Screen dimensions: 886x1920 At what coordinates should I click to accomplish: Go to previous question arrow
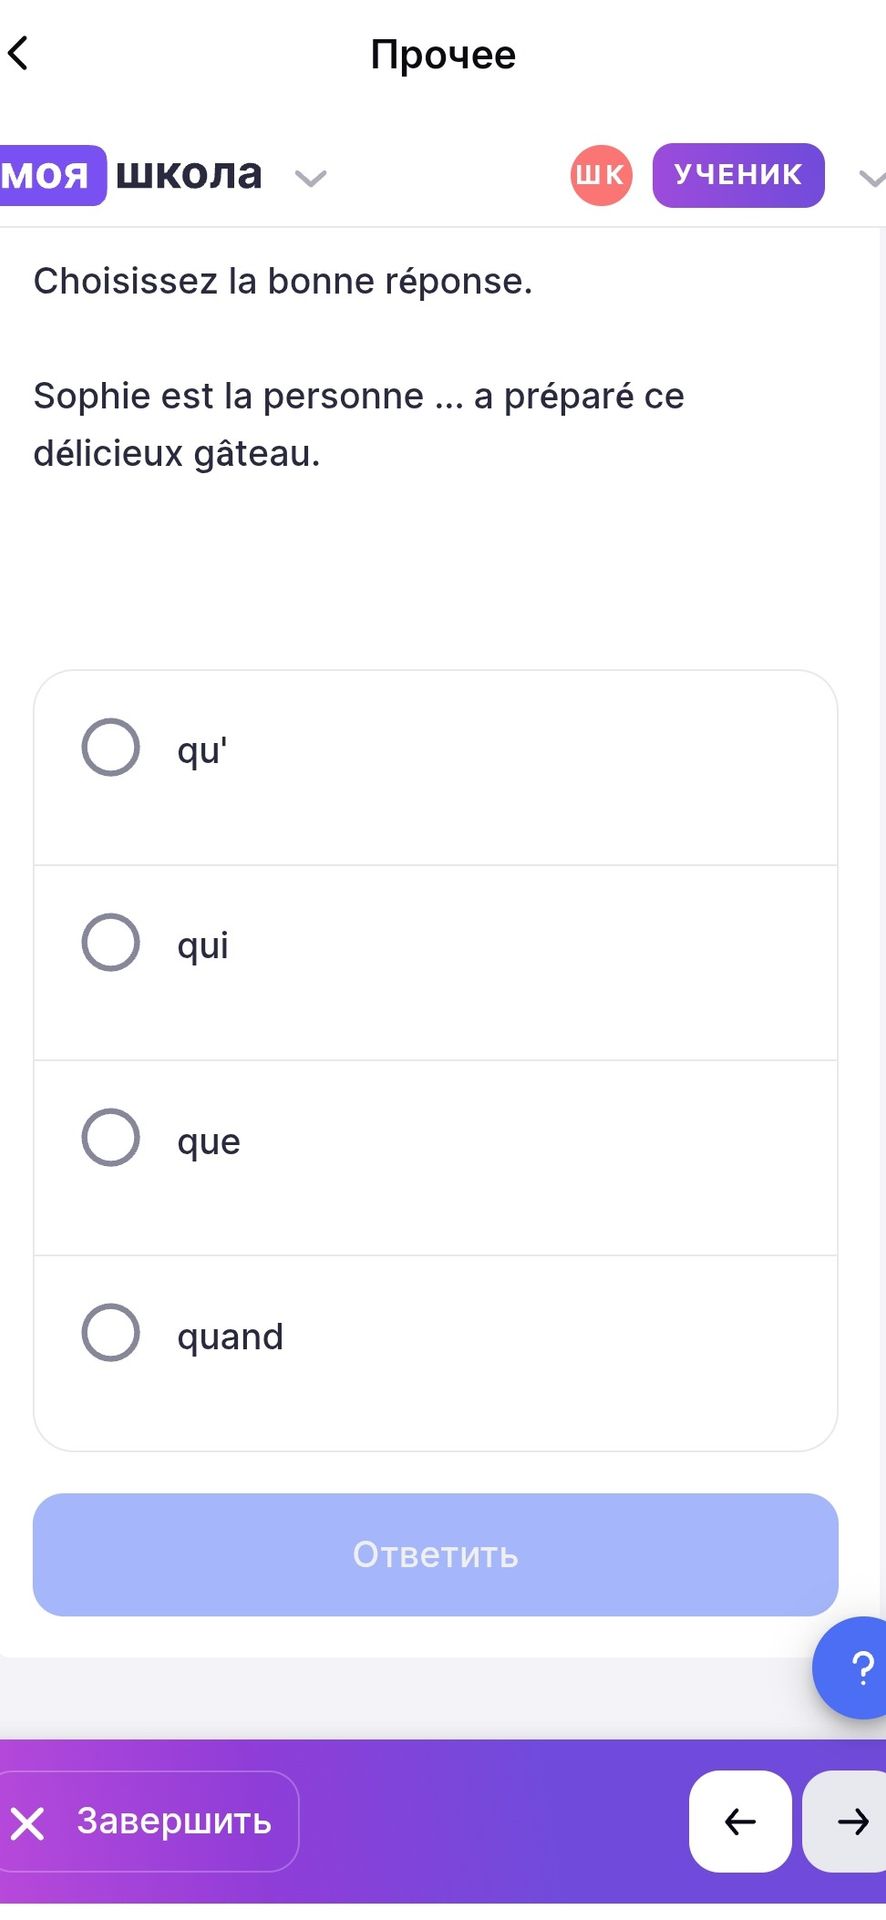coord(740,1821)
